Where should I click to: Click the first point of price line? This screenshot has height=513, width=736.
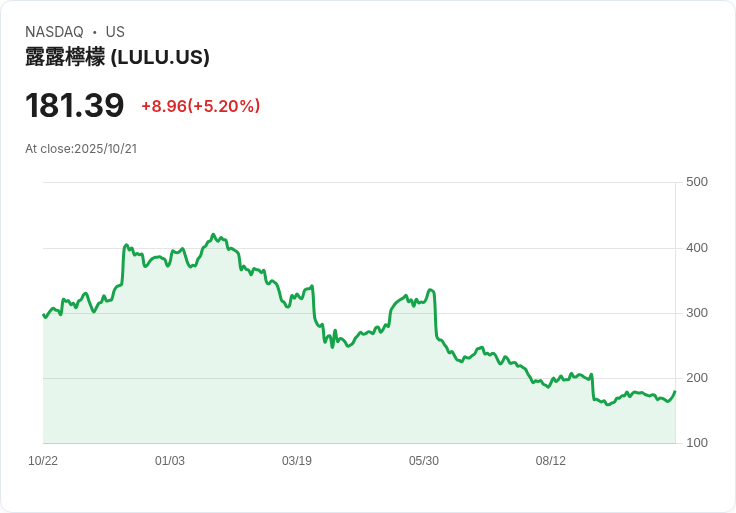(43, 315)
